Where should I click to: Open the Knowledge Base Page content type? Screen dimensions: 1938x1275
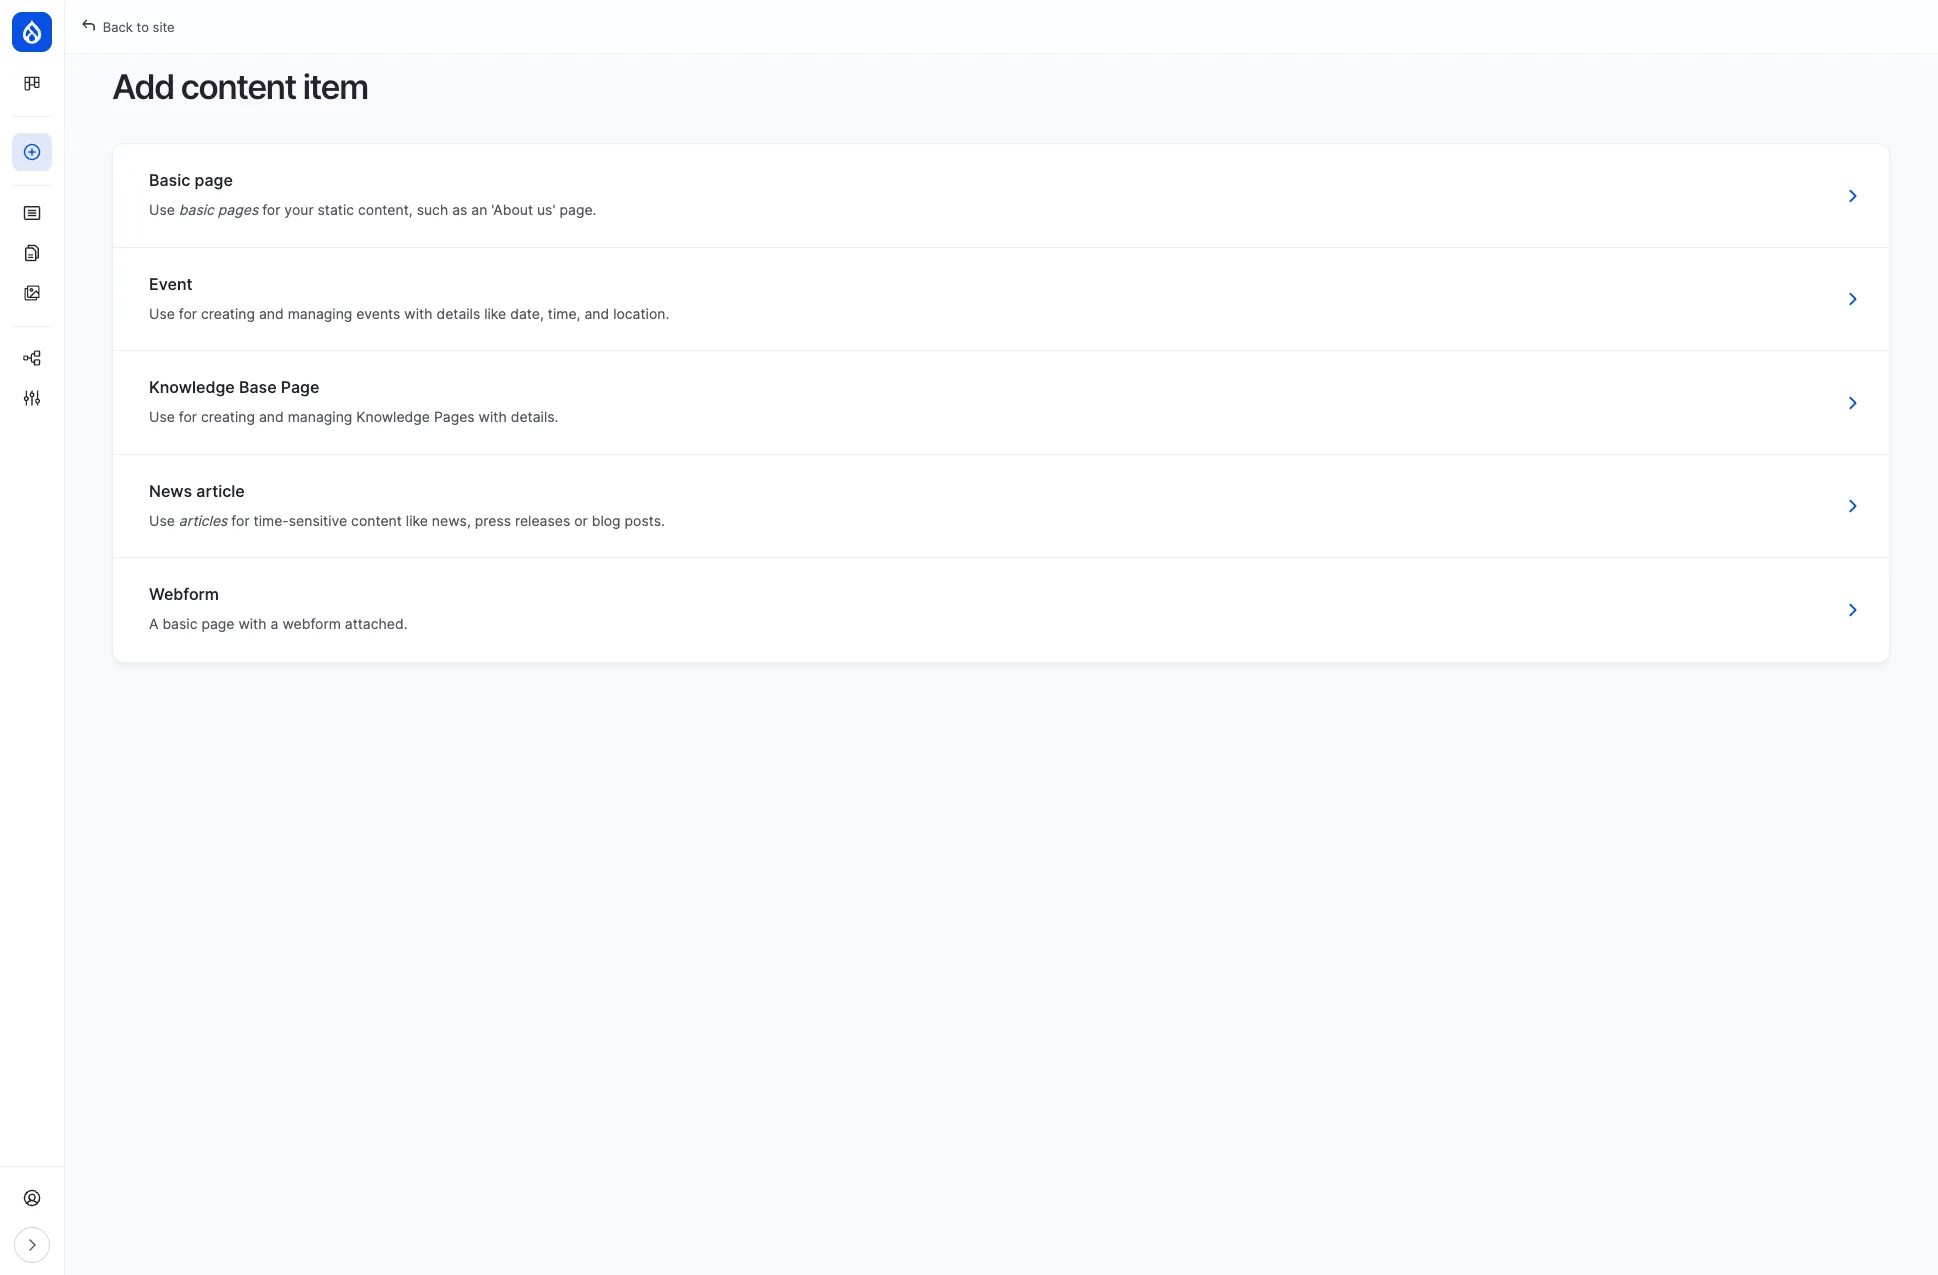1000,403
